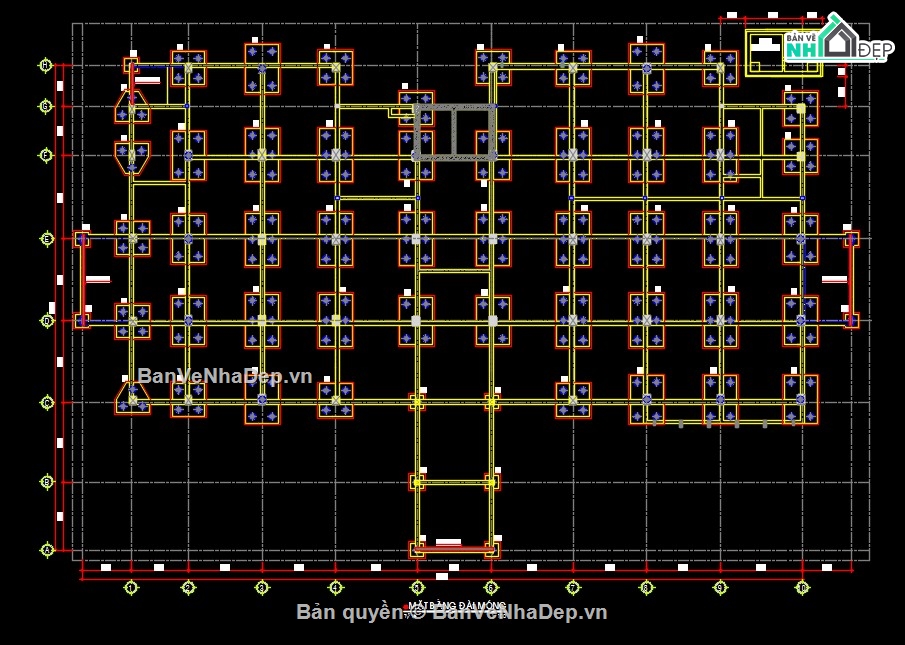This screenshot has height=645, width=905.
Task: Click the grid axis bubble E
Action: (47, 238)
